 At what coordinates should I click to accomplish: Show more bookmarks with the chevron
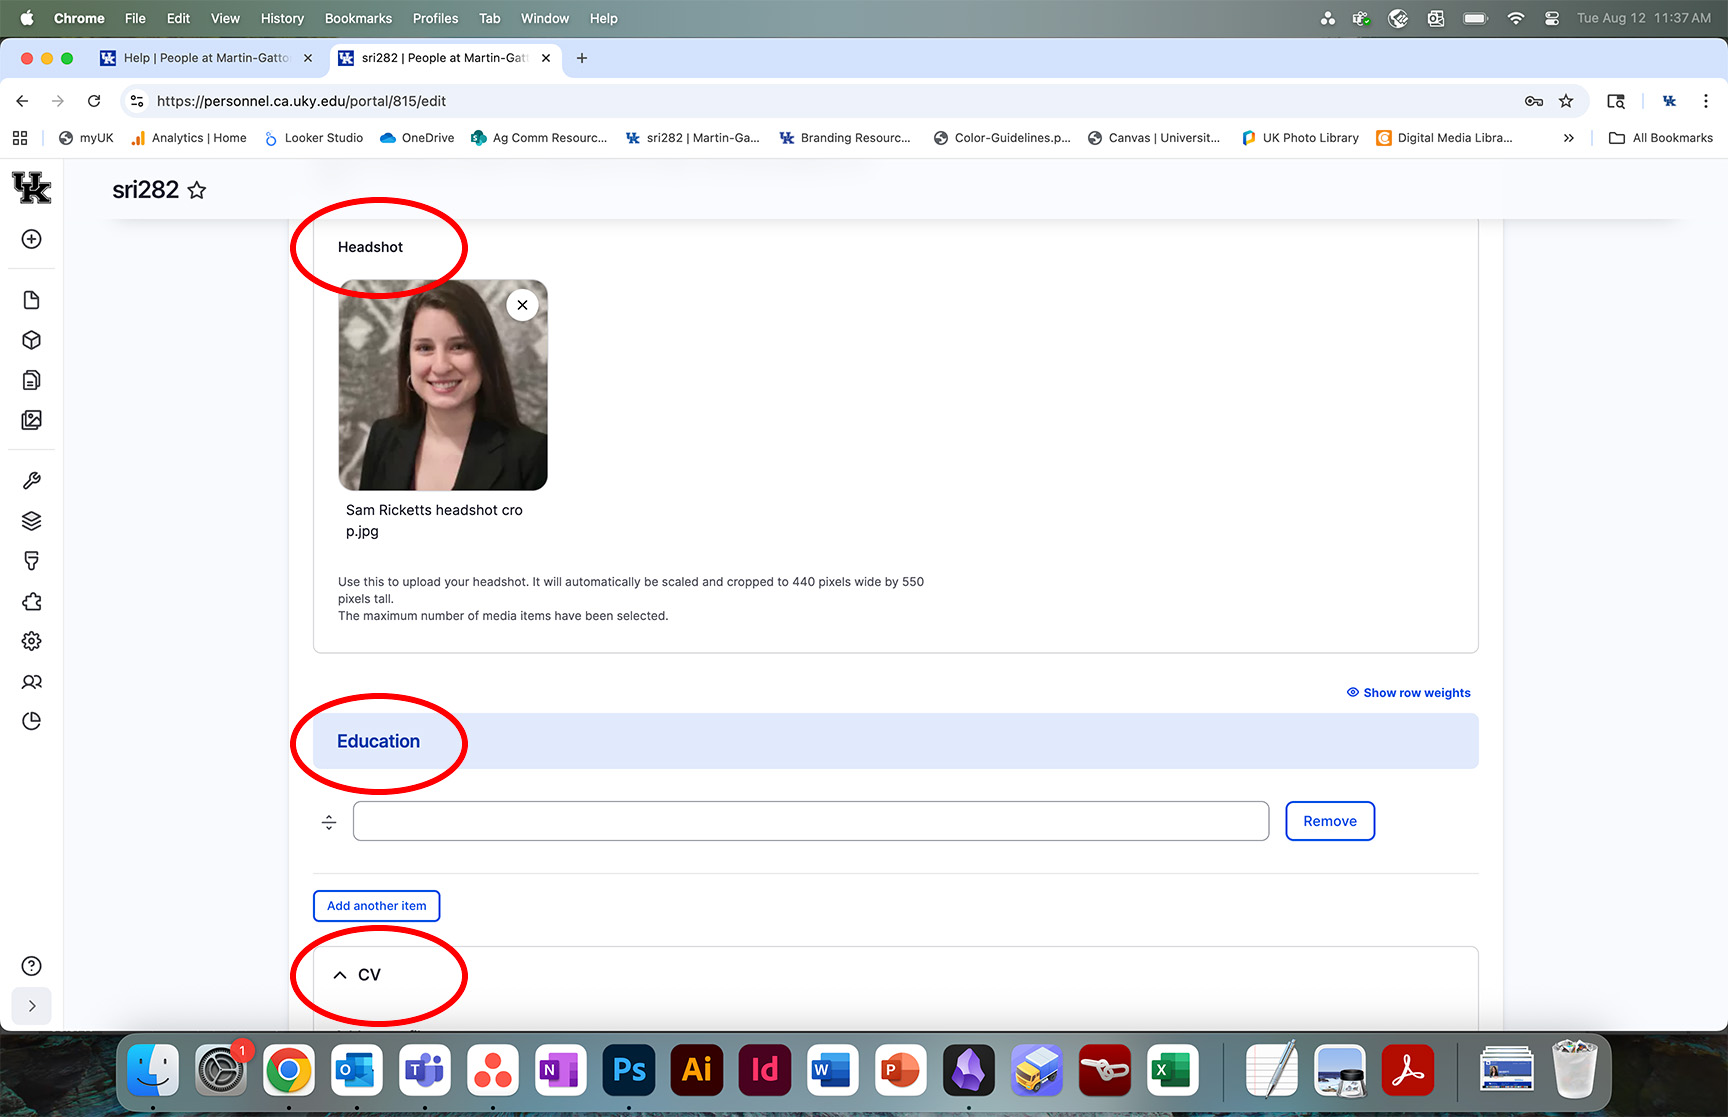[1569, 138]
